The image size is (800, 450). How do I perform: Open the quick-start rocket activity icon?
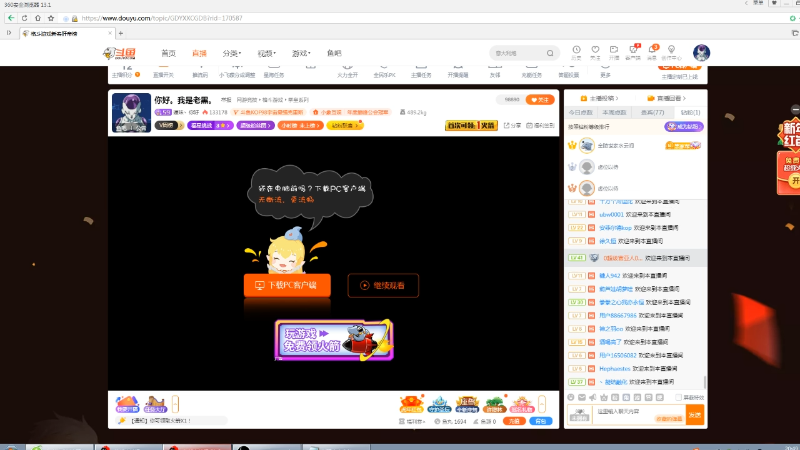127,404
